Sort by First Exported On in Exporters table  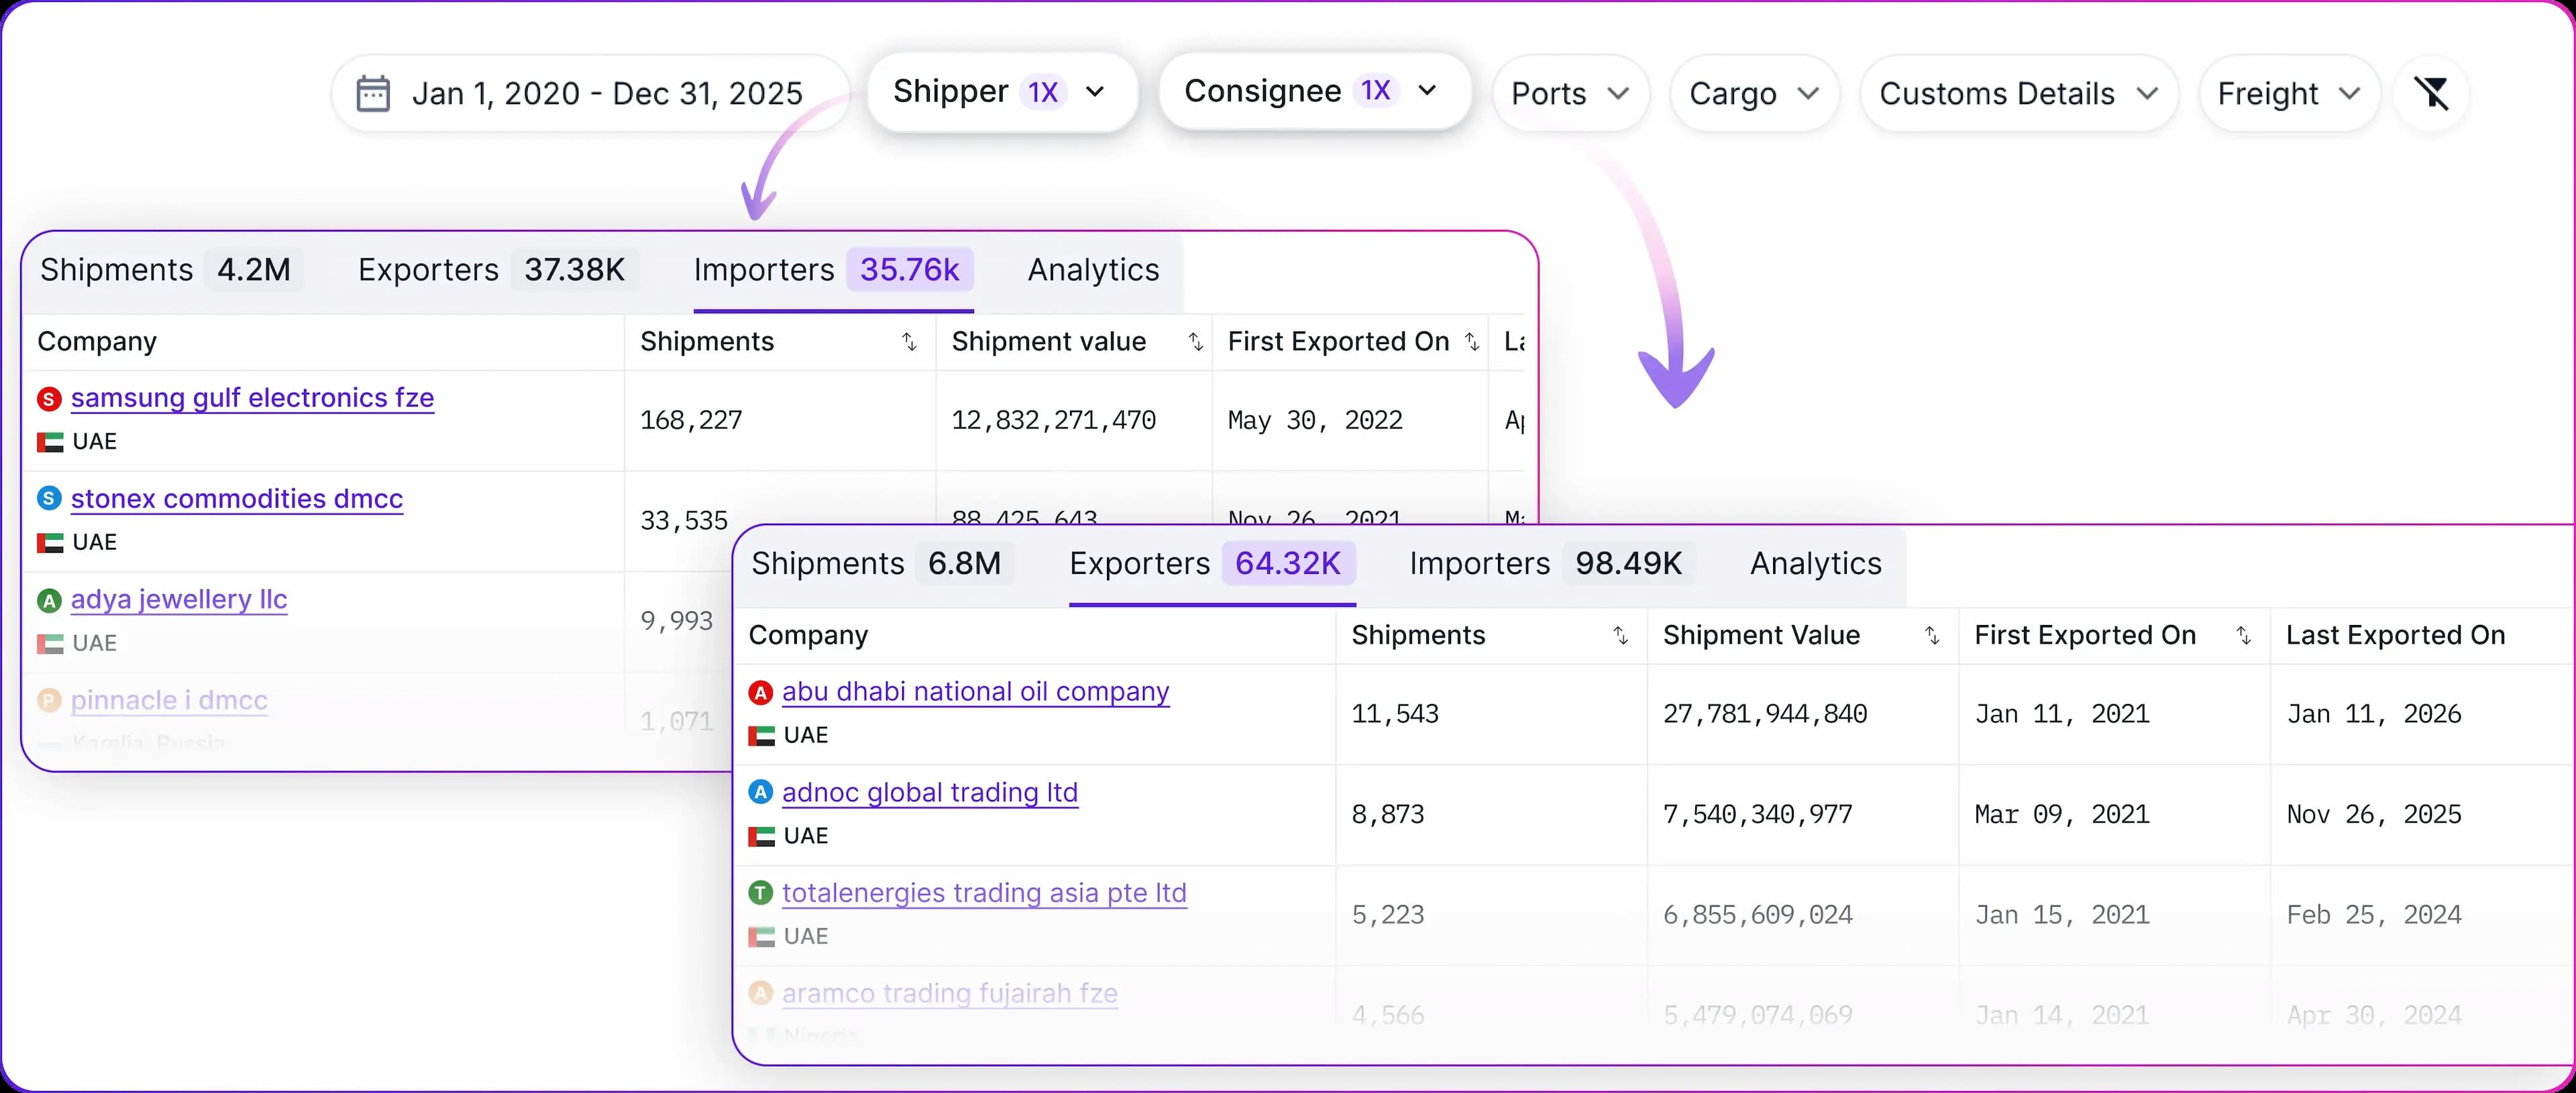[2243, 636]
